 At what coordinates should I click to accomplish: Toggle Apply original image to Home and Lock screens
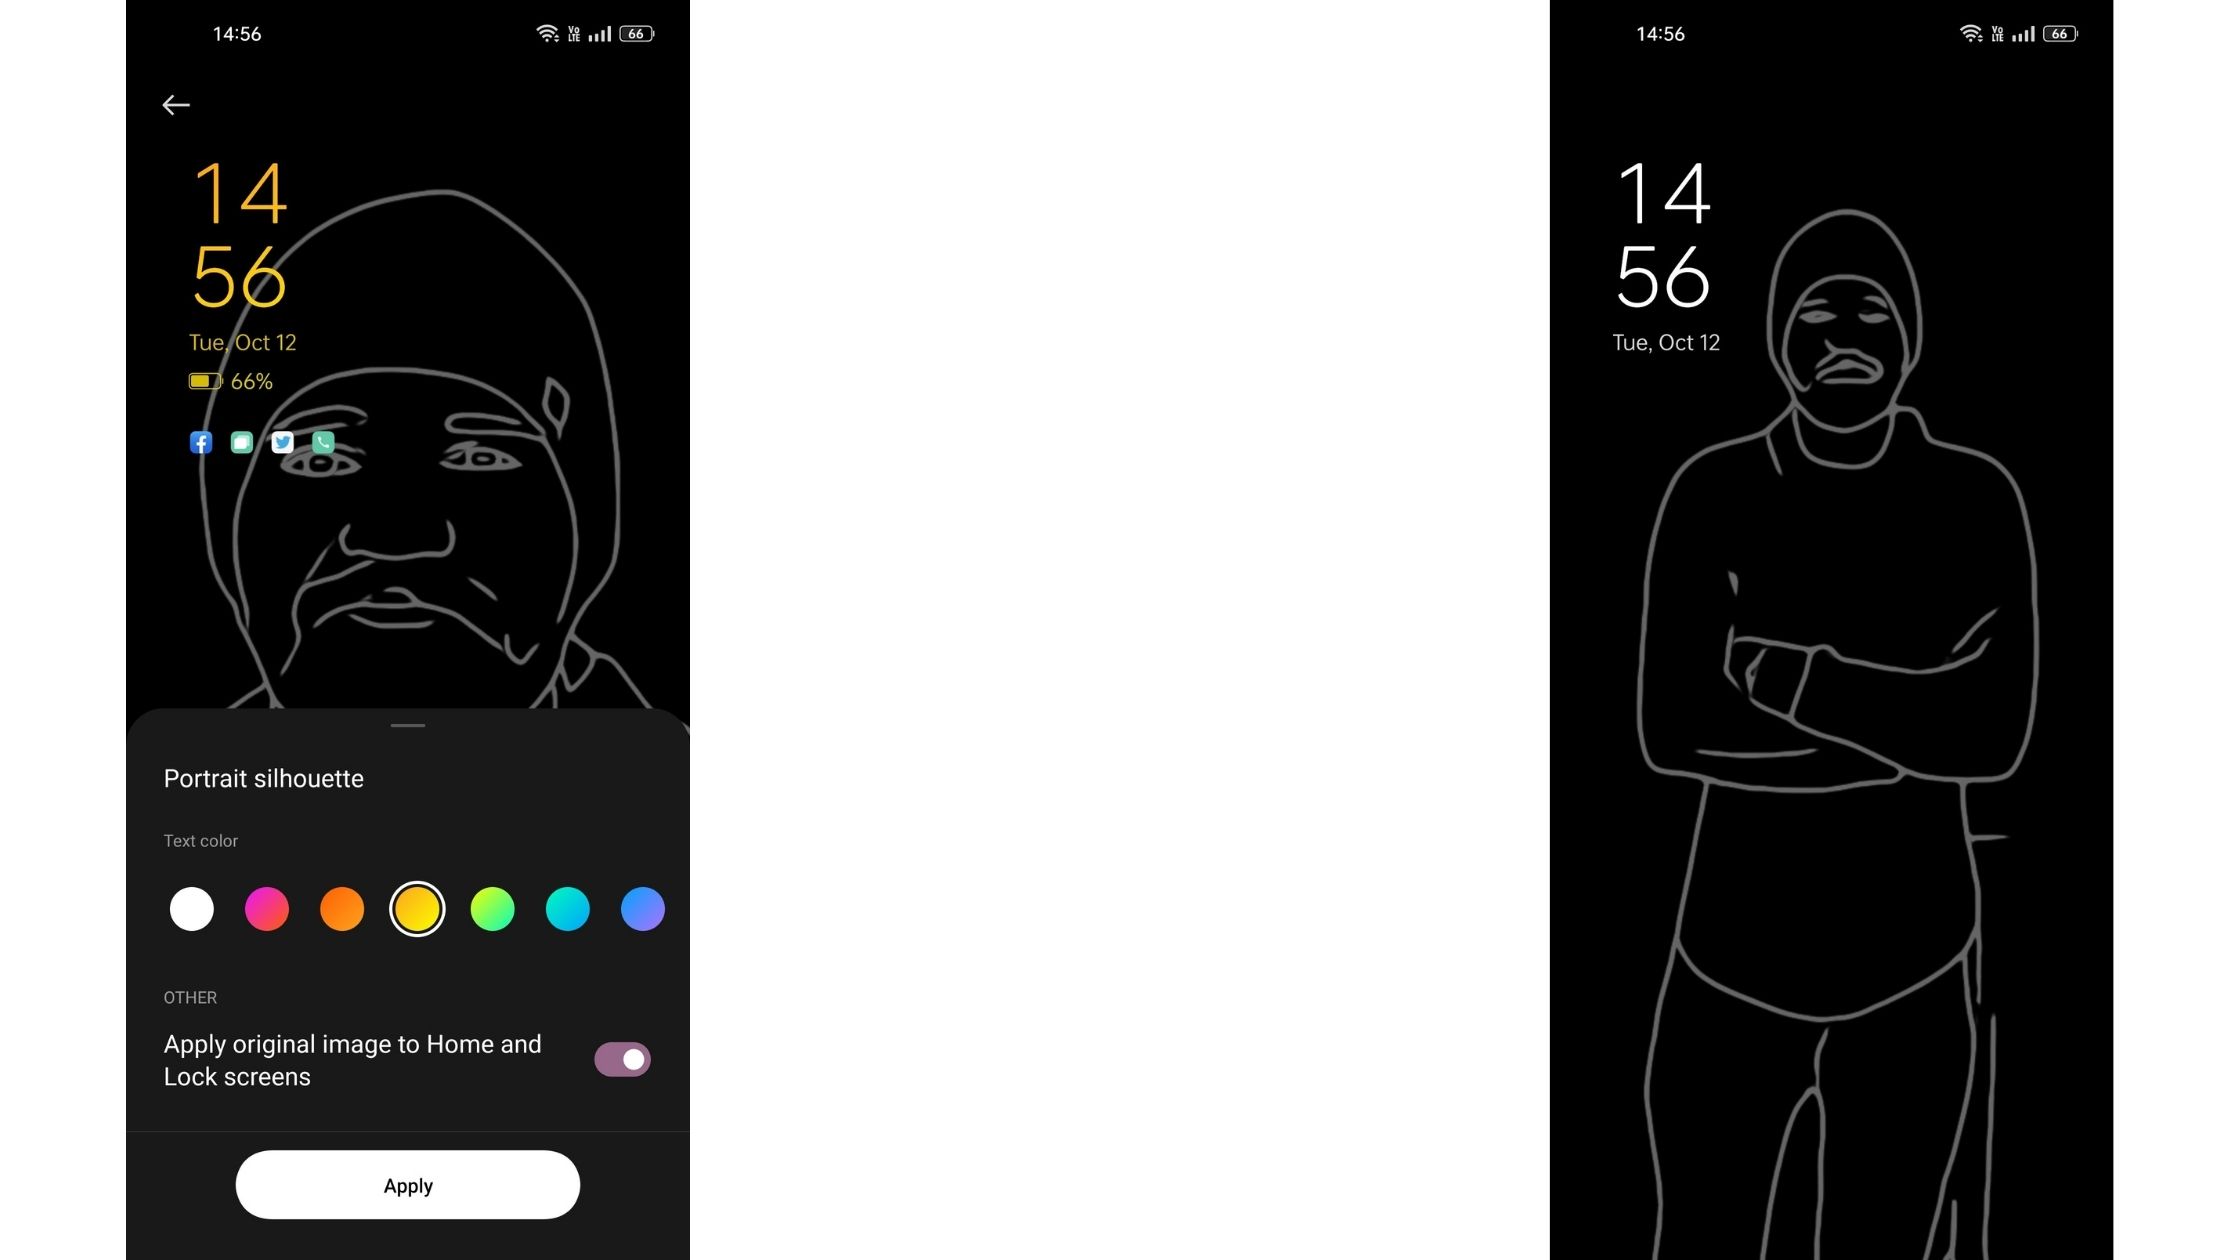point(622,1058)
